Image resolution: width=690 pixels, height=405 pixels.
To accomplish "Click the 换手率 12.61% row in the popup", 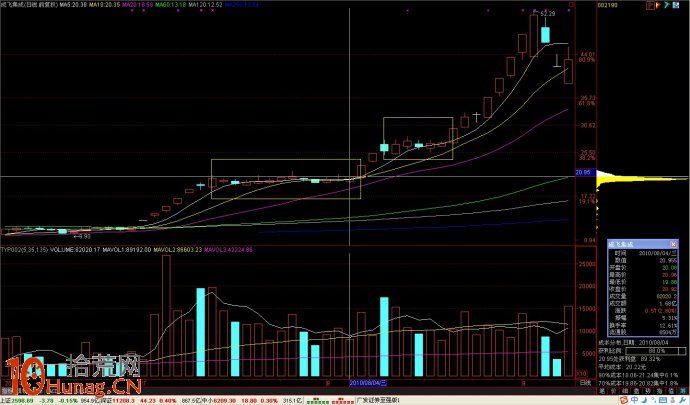I will point(642,325).
